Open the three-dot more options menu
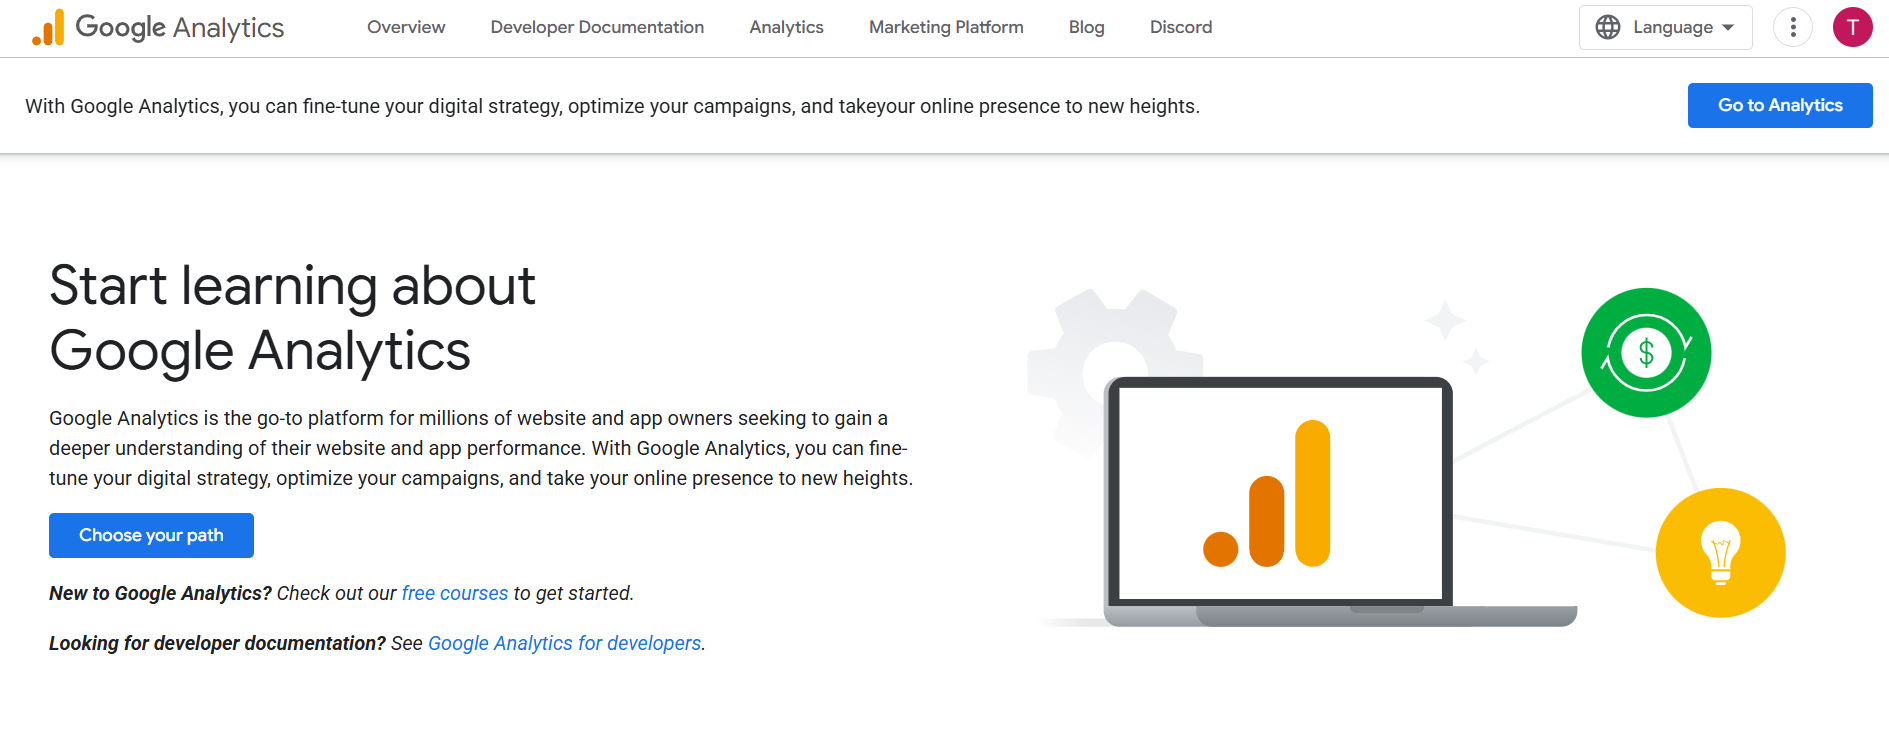The height and width of the screenshot is (752, 1889). pyautogui.click(x=1793, y=27)
